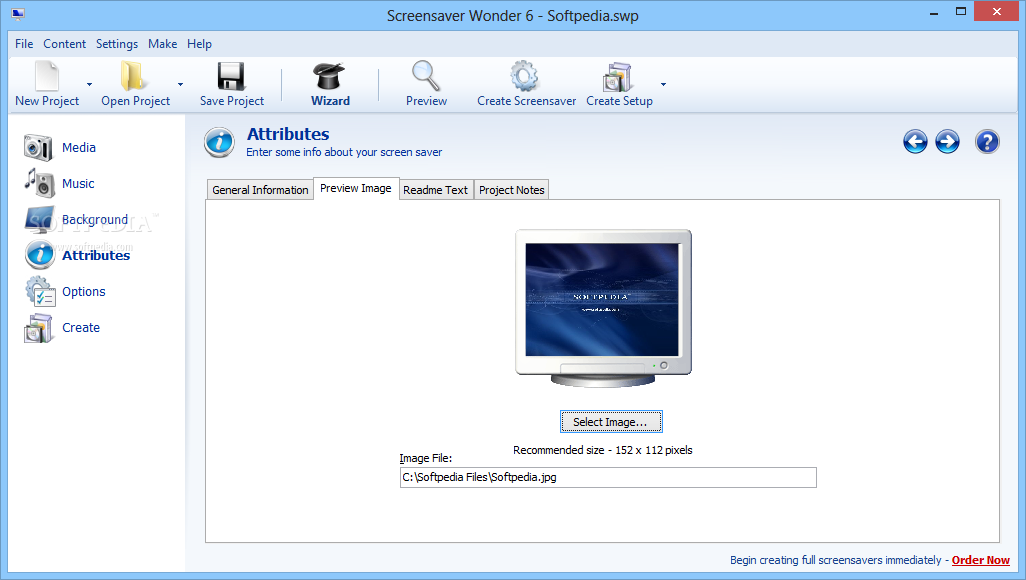Open the Music speaker sidebar icon
Viewport: 1026px width, 580px height.
point(39,183)
